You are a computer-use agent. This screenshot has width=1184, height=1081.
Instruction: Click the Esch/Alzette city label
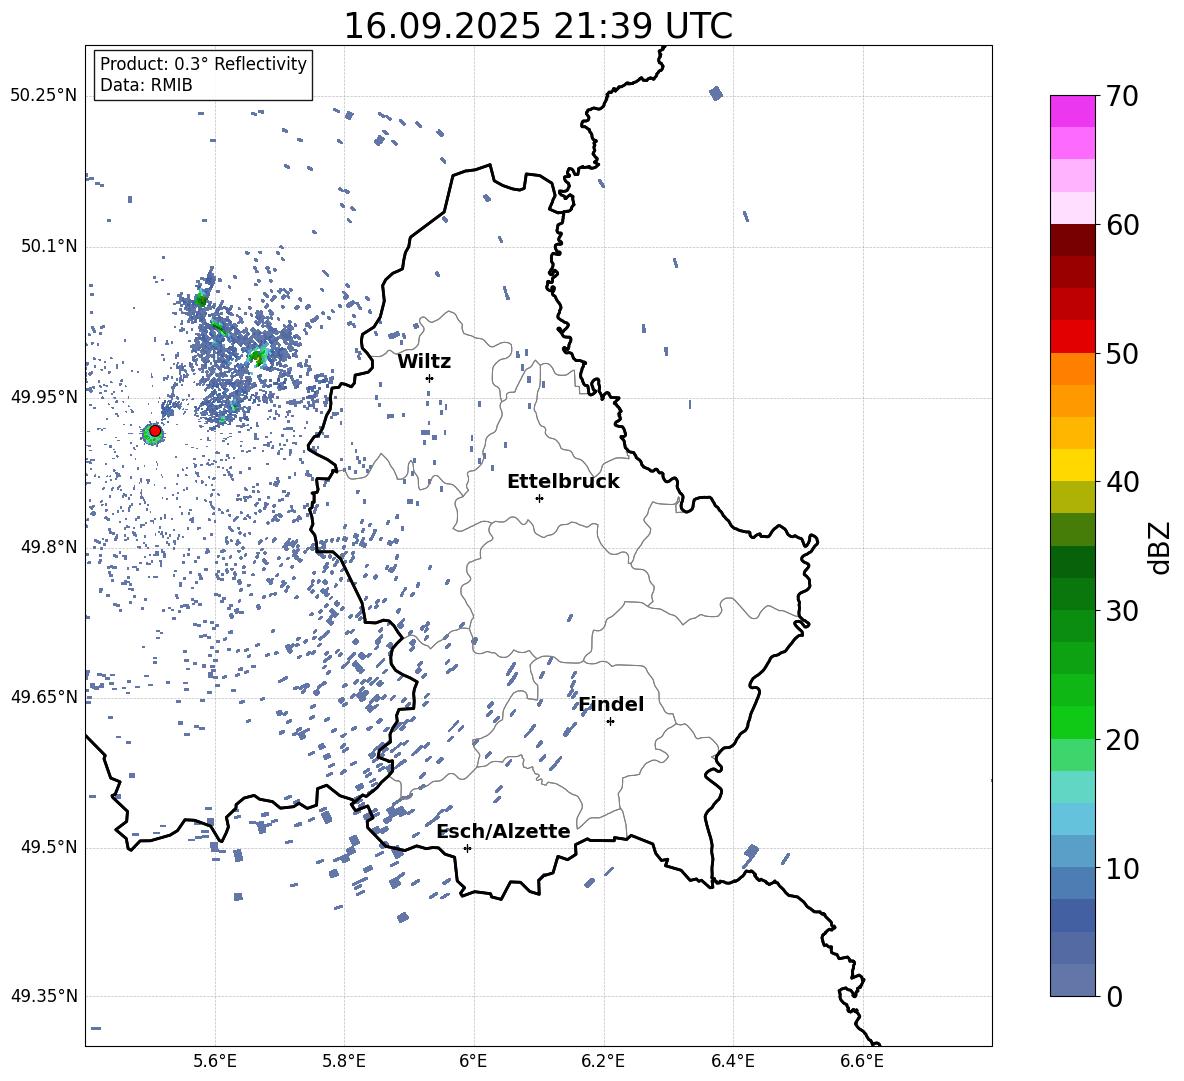pyautogui.click(x=503, y=831)
